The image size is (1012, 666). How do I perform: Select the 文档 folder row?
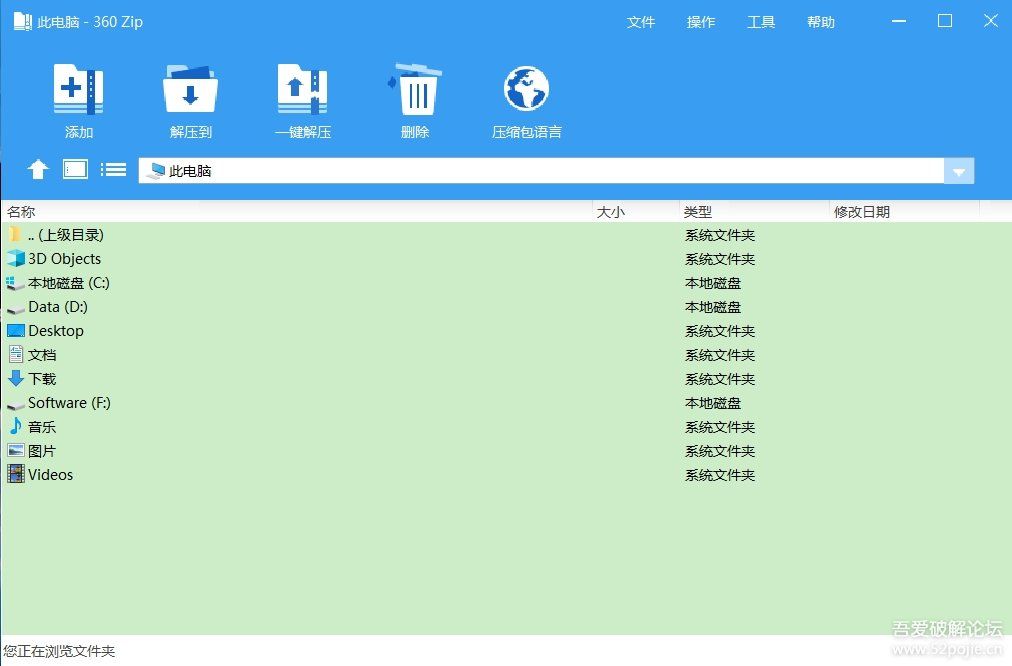[506, 354]
